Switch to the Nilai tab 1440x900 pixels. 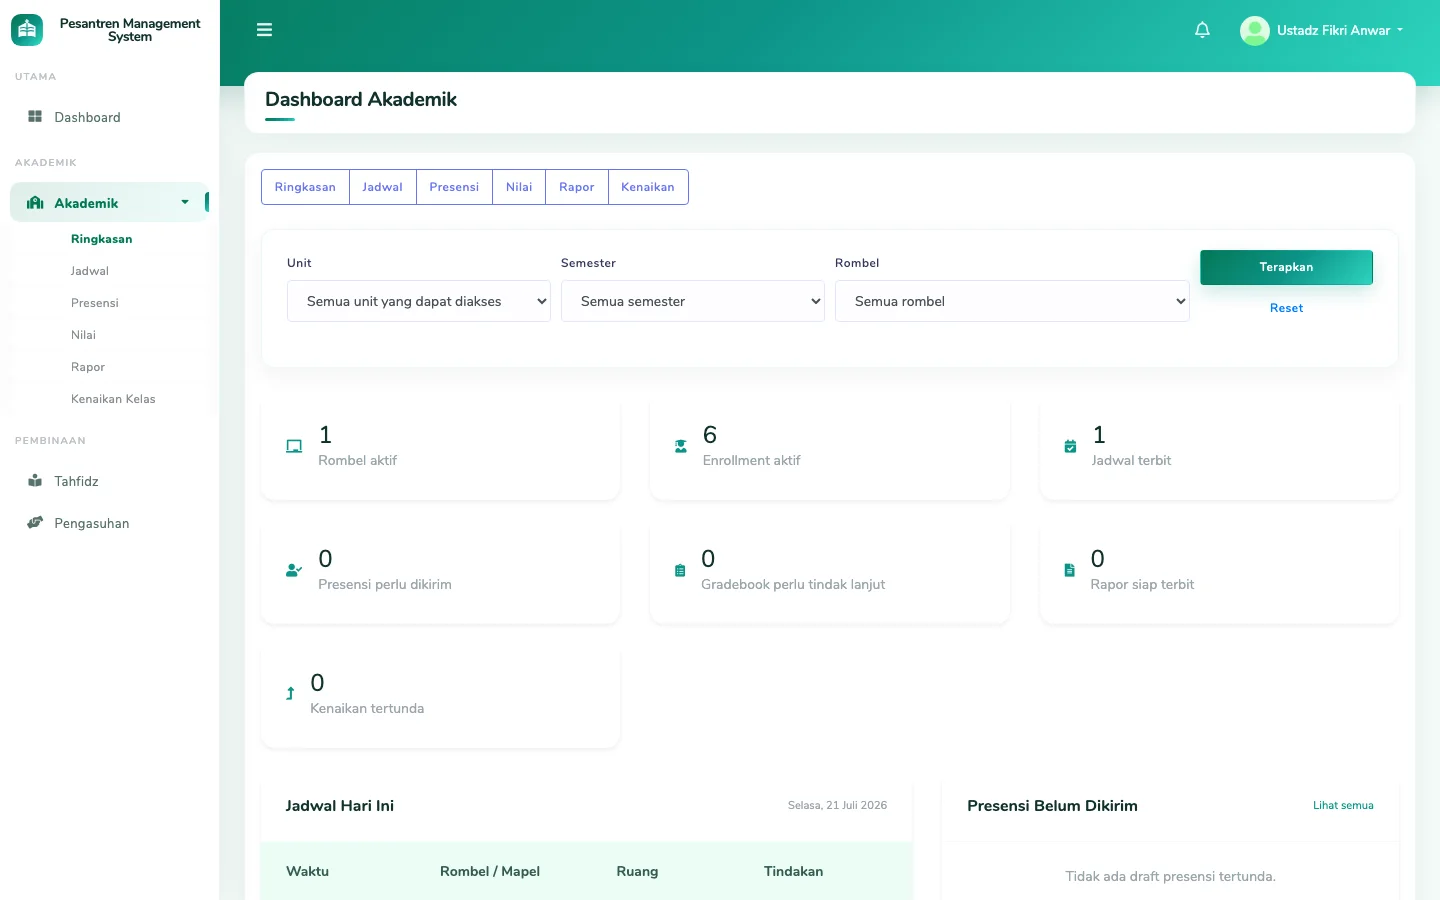tap(519, 187)
